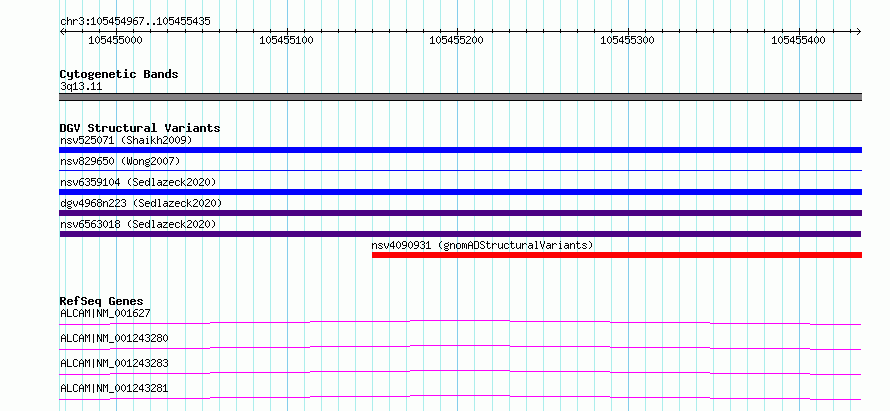This screenshot has width=890, height=411.
Task: Click ruler position 105455000
Action: pos(116,40)
